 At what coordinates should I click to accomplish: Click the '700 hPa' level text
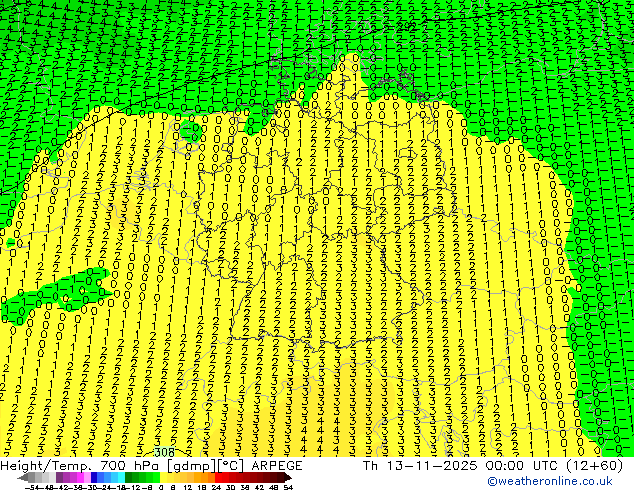click(x=131, y=466)
